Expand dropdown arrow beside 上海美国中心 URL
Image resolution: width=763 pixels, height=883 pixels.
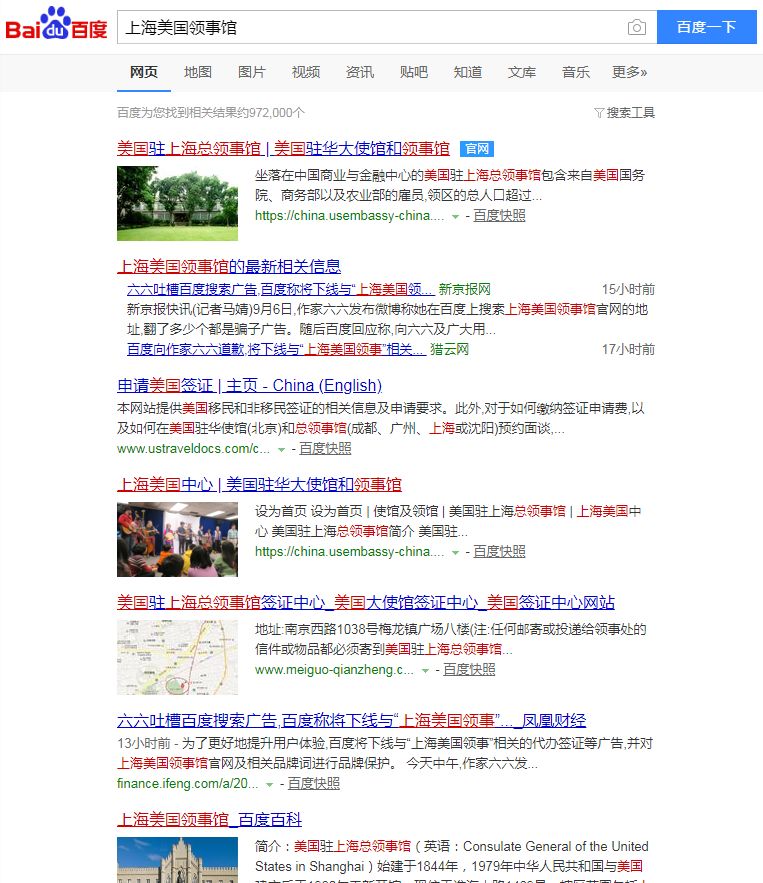(455, 552)
